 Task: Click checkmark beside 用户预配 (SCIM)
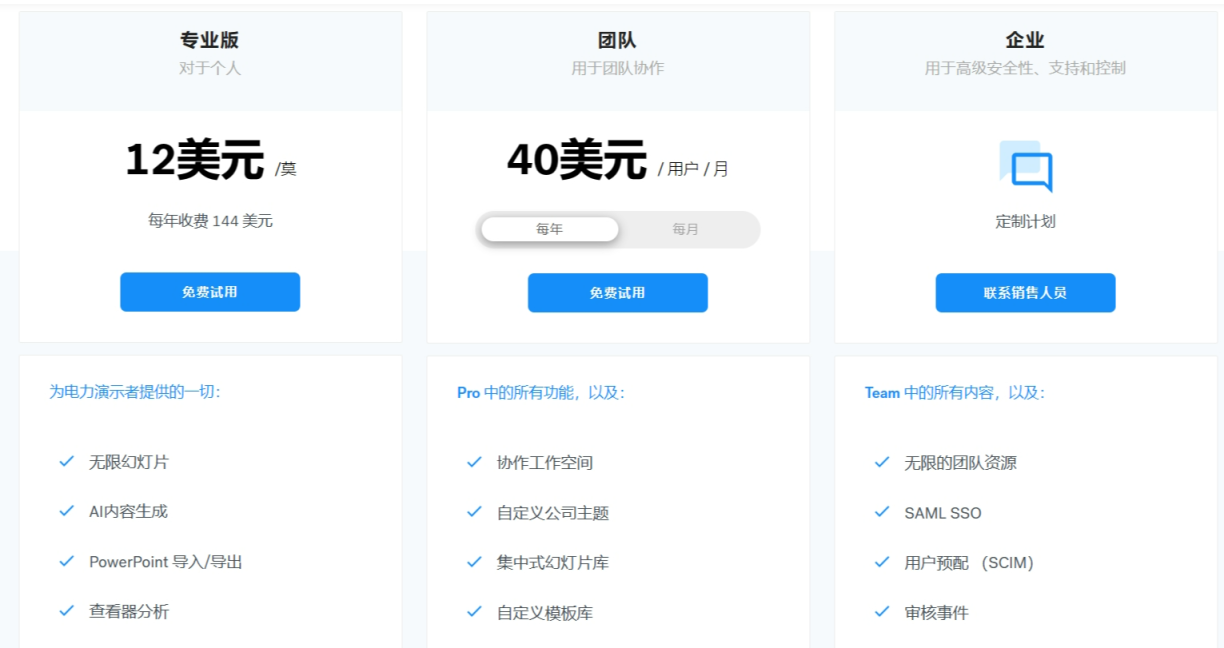882,562
